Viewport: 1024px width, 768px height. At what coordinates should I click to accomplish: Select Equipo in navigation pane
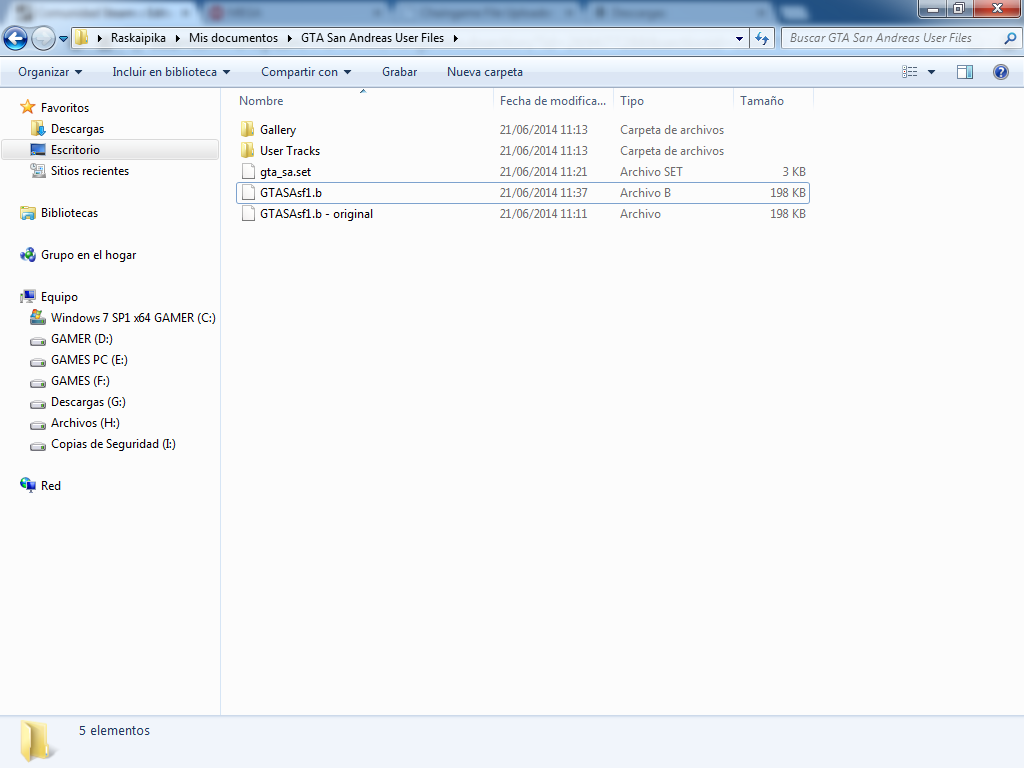coord(59,296)
